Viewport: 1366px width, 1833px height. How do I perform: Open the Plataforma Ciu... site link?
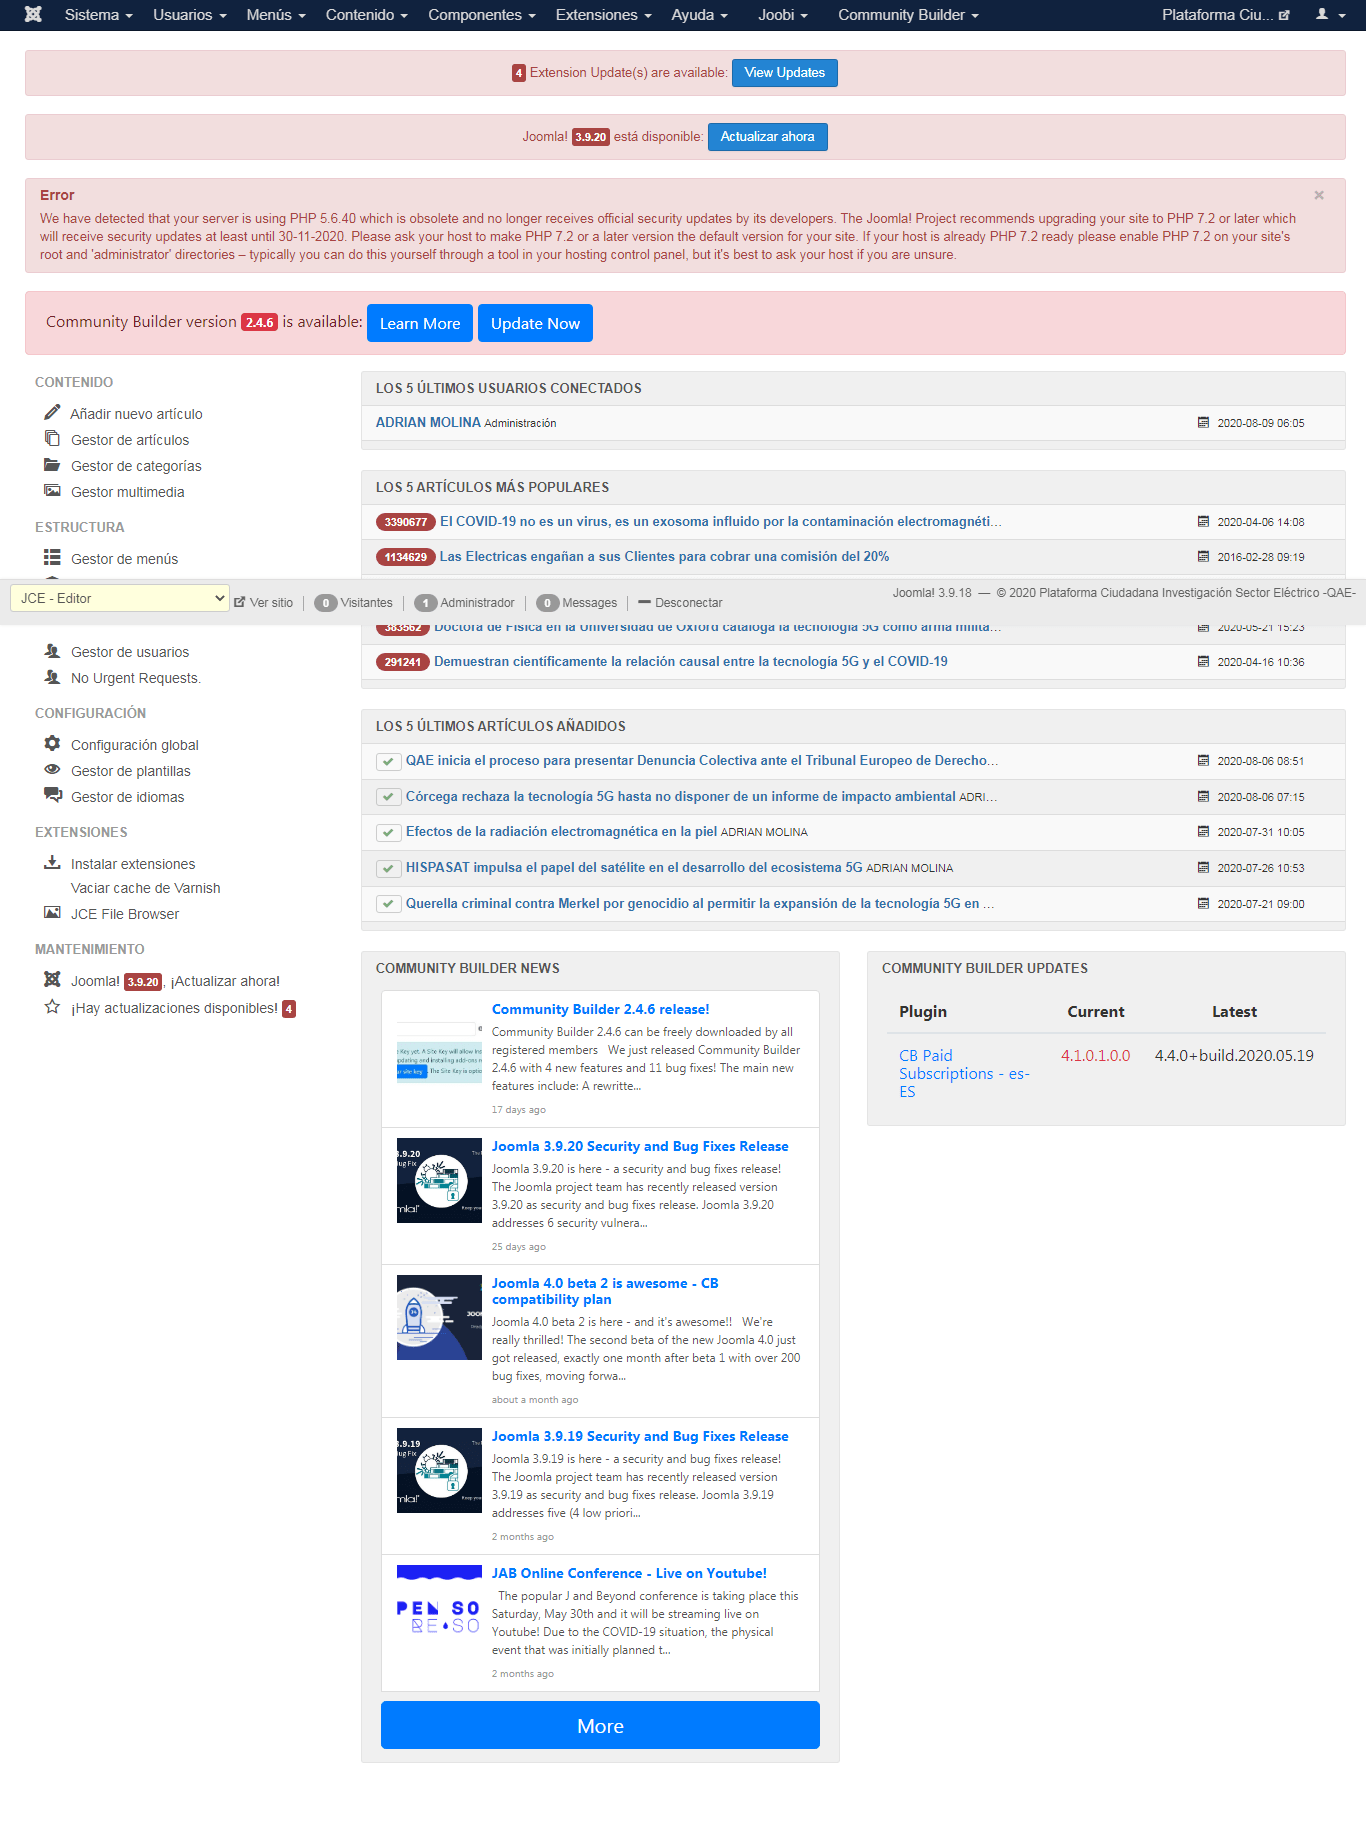[x=1226, y=15]
